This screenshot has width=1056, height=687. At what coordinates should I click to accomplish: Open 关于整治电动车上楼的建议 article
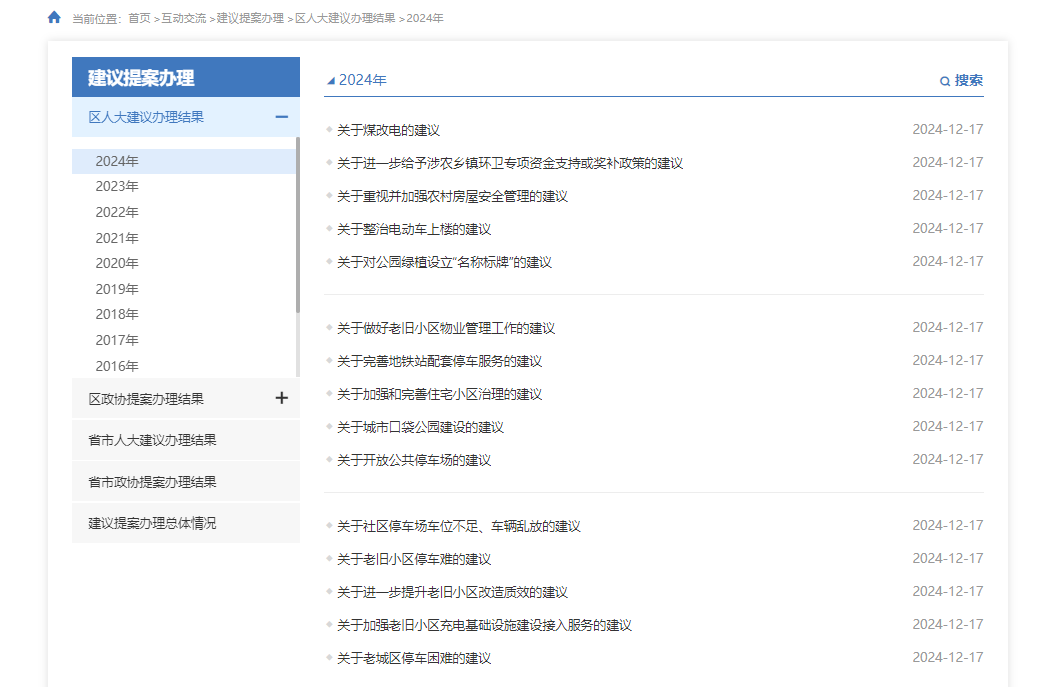[x=414, y=229]
